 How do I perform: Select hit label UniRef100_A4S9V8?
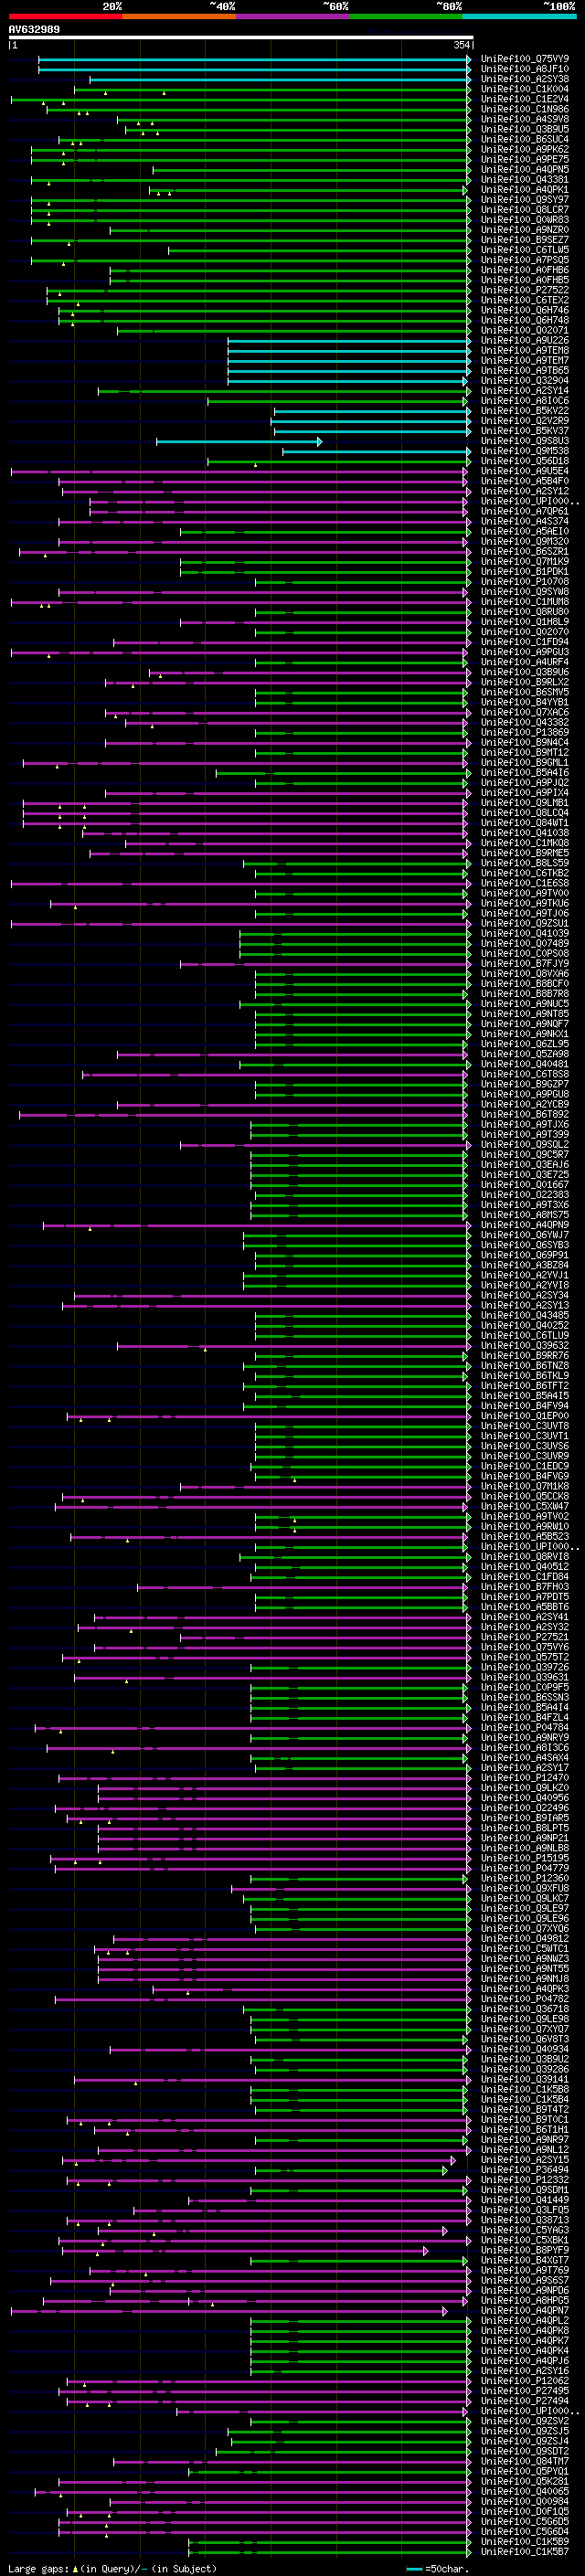tap(525, 119)
